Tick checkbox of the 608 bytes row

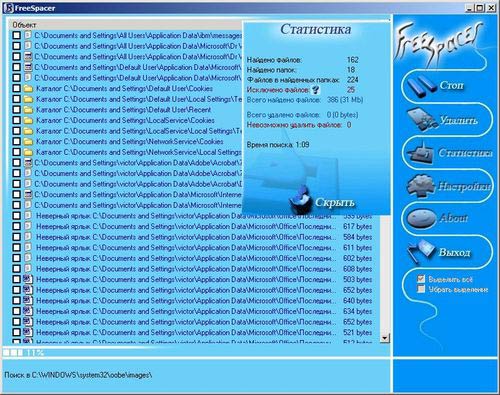point(16,269)
